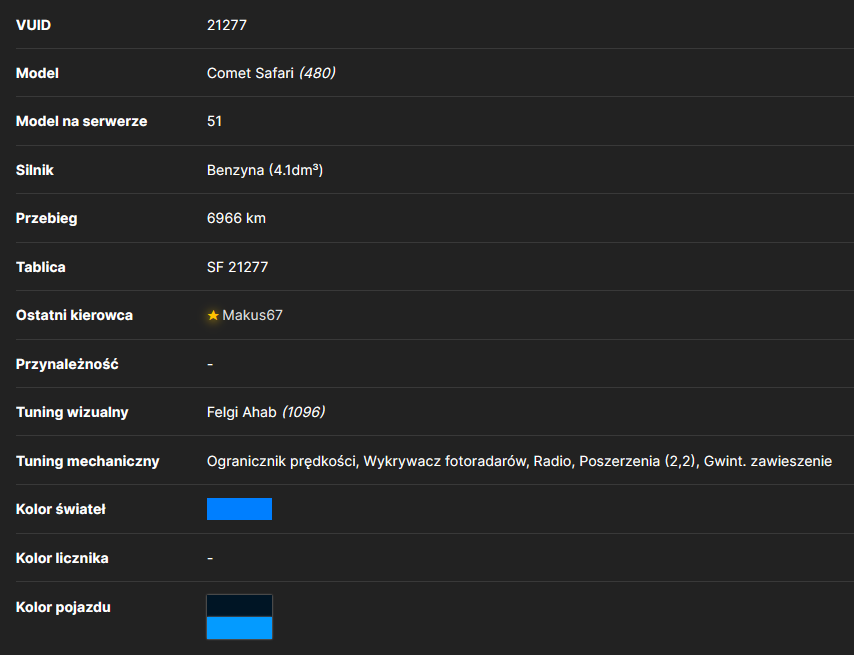The height and width of the screenshot is (655, 854).
Task: Open the Makus67 driver profile link
Action: [x=252, y=315]
